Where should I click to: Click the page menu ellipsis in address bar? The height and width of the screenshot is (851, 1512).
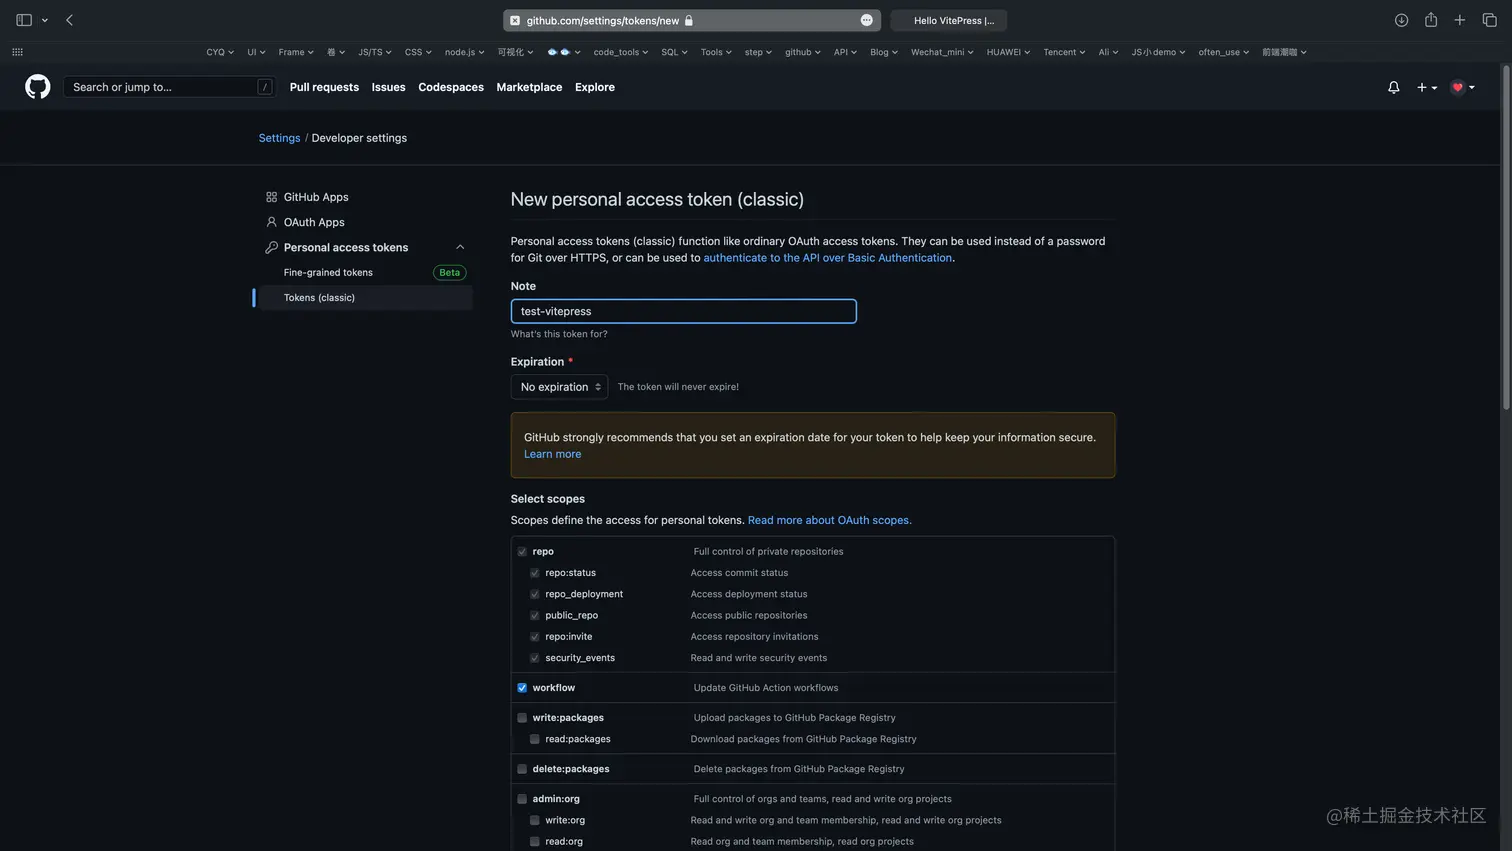866,20
